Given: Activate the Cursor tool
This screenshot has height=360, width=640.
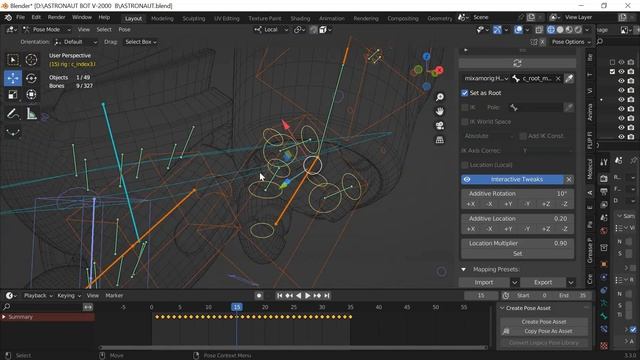Looking at the screenshot, I should [31, 60].
